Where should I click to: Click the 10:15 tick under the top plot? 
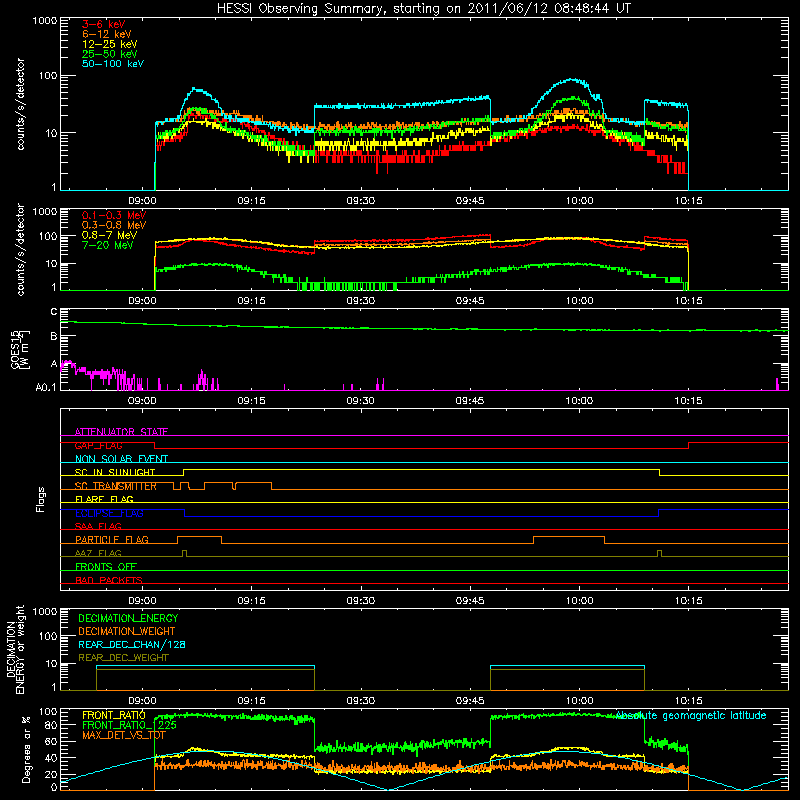click(x=688, y=201)
